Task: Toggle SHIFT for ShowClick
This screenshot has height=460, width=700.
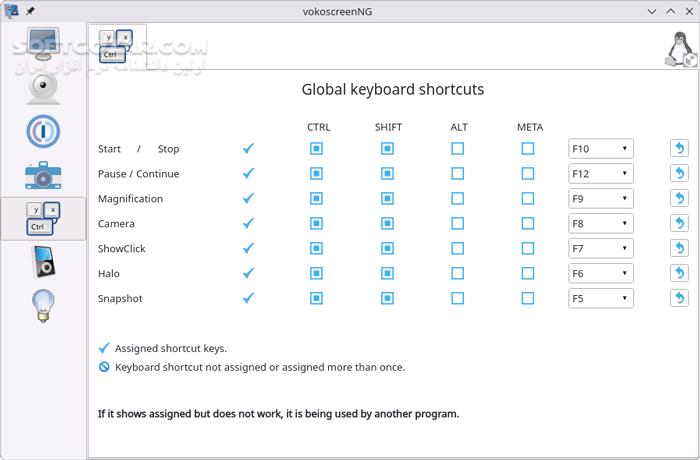Action: pos(388,248)
